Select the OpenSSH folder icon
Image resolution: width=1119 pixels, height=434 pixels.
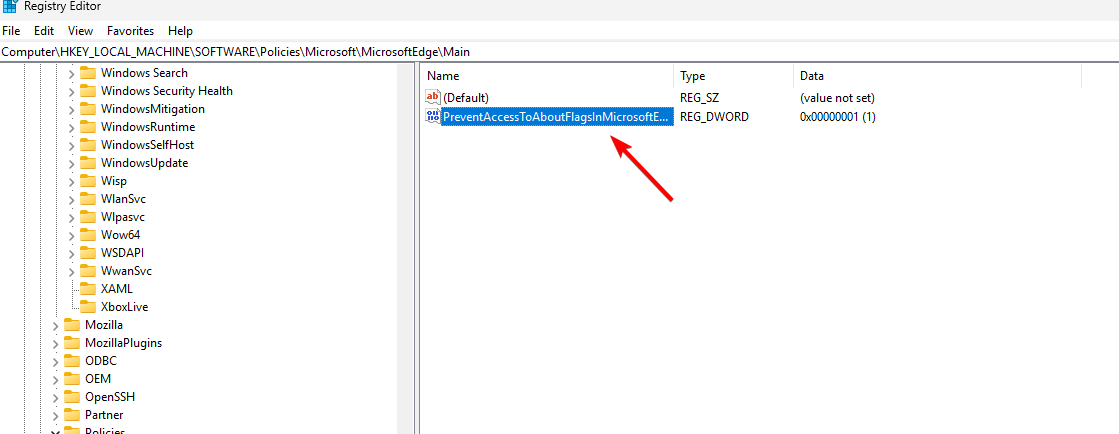[x=72, y=397]
